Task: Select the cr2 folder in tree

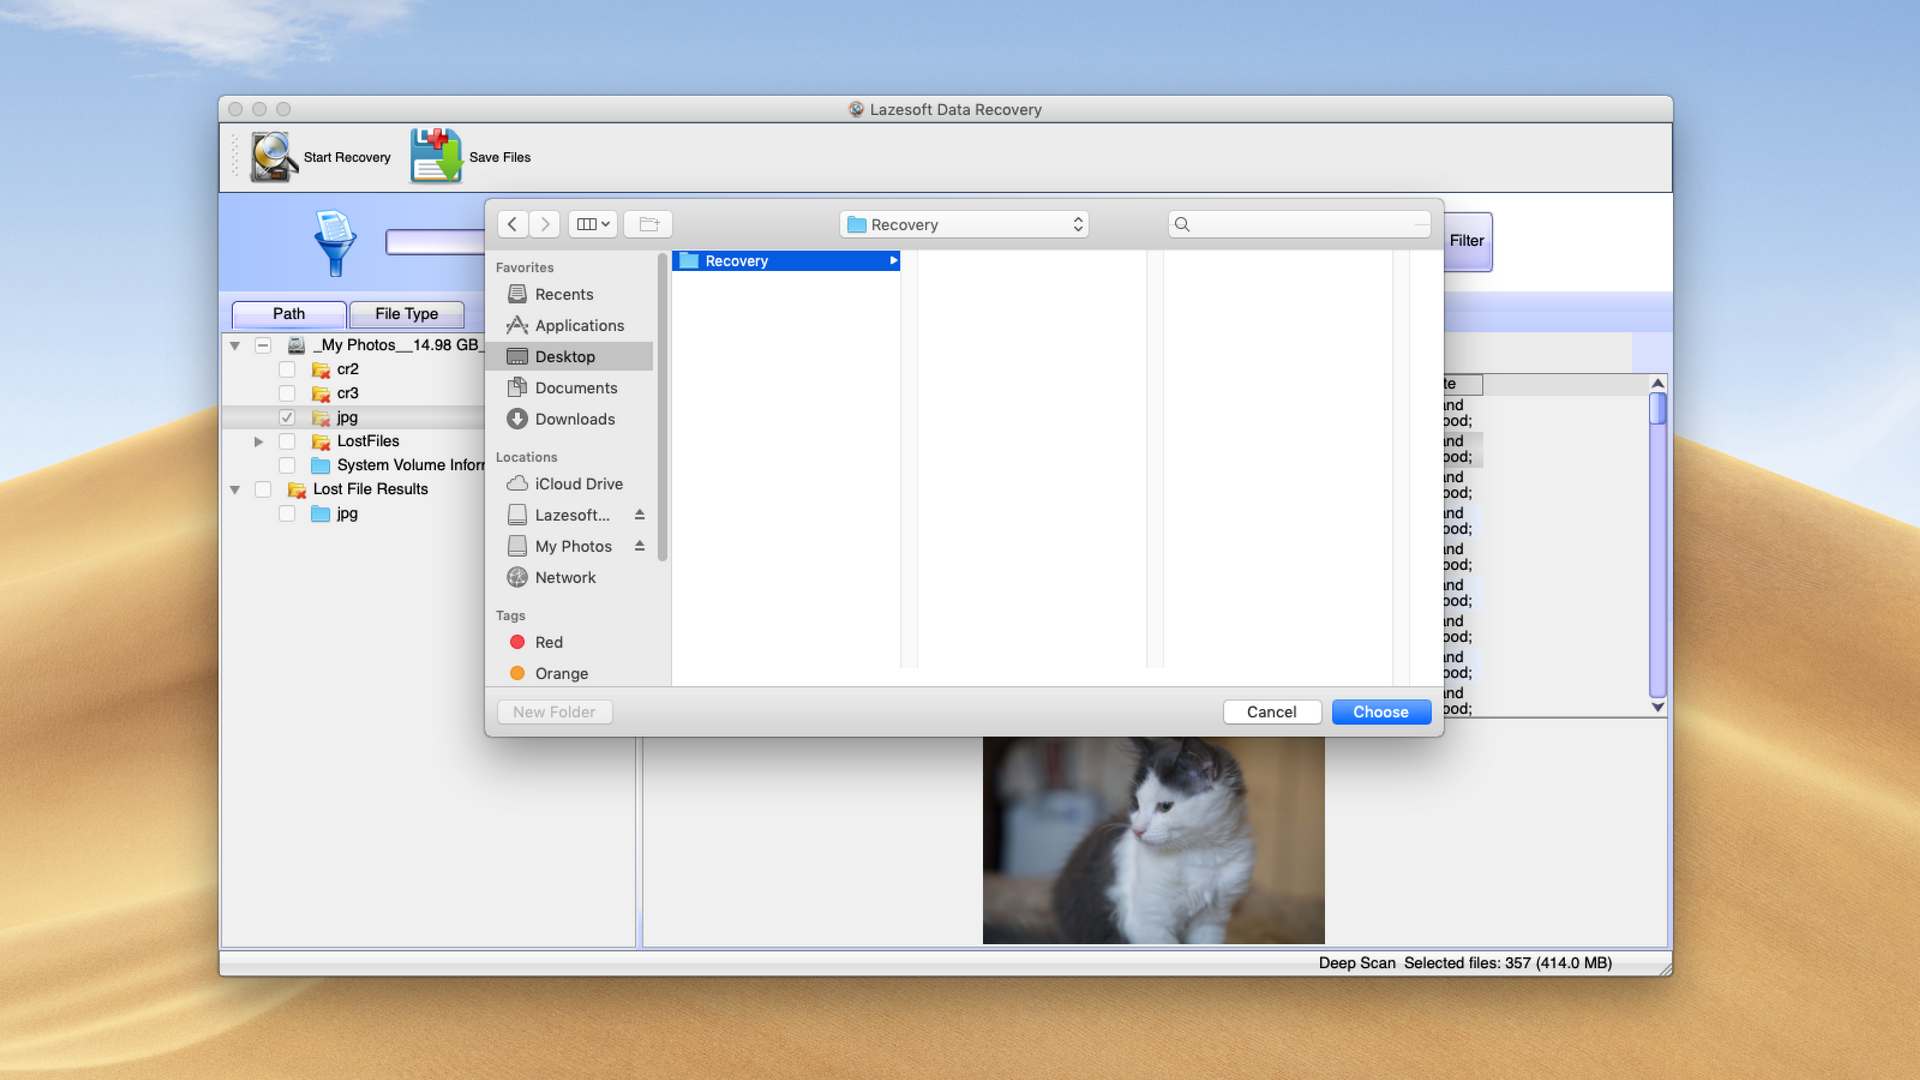Action: tap(346, 369)
